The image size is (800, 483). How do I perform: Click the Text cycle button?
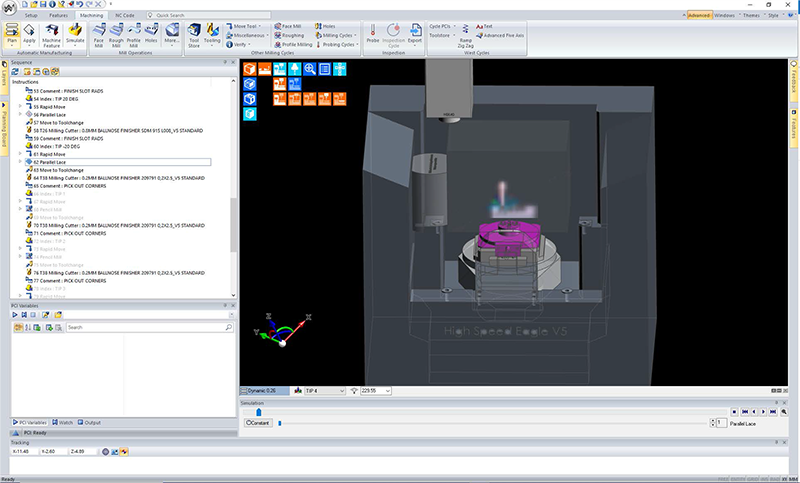[484, 26]
